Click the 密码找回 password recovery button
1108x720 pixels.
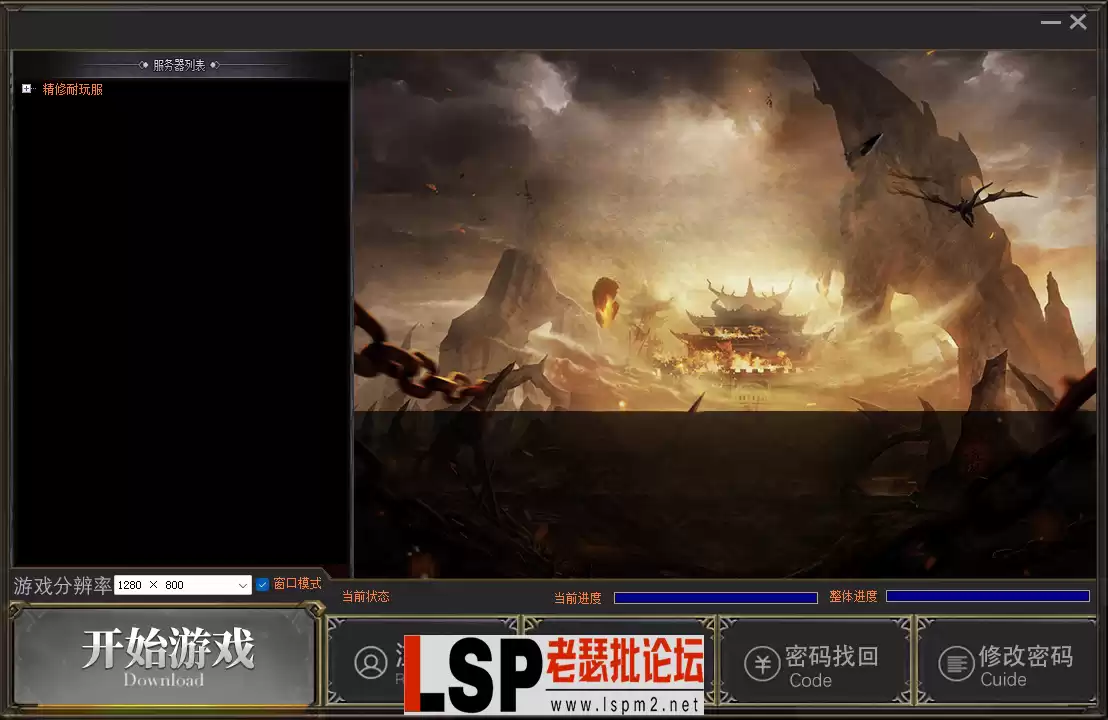814,663
